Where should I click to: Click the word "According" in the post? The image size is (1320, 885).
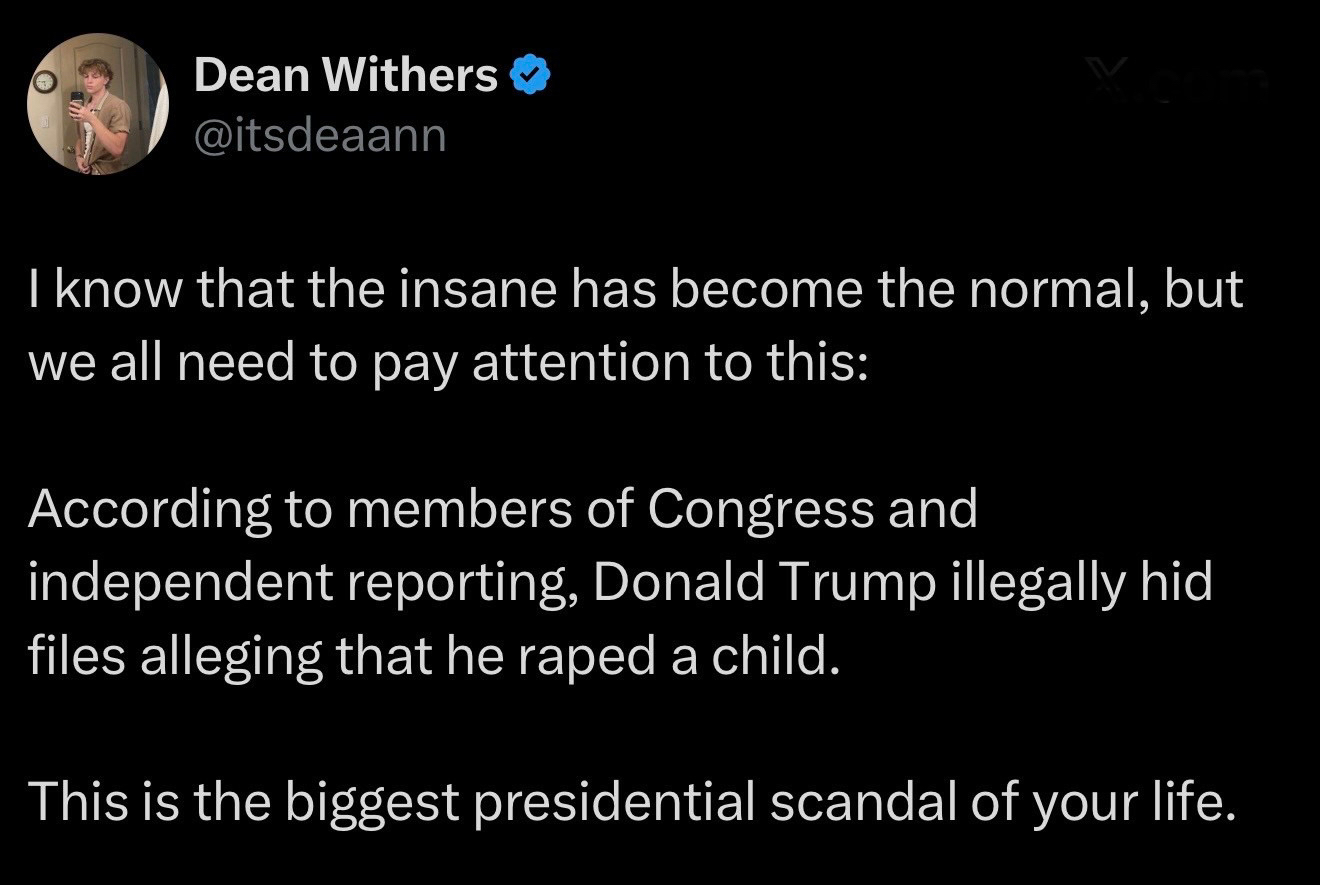[x=150, y=510]
